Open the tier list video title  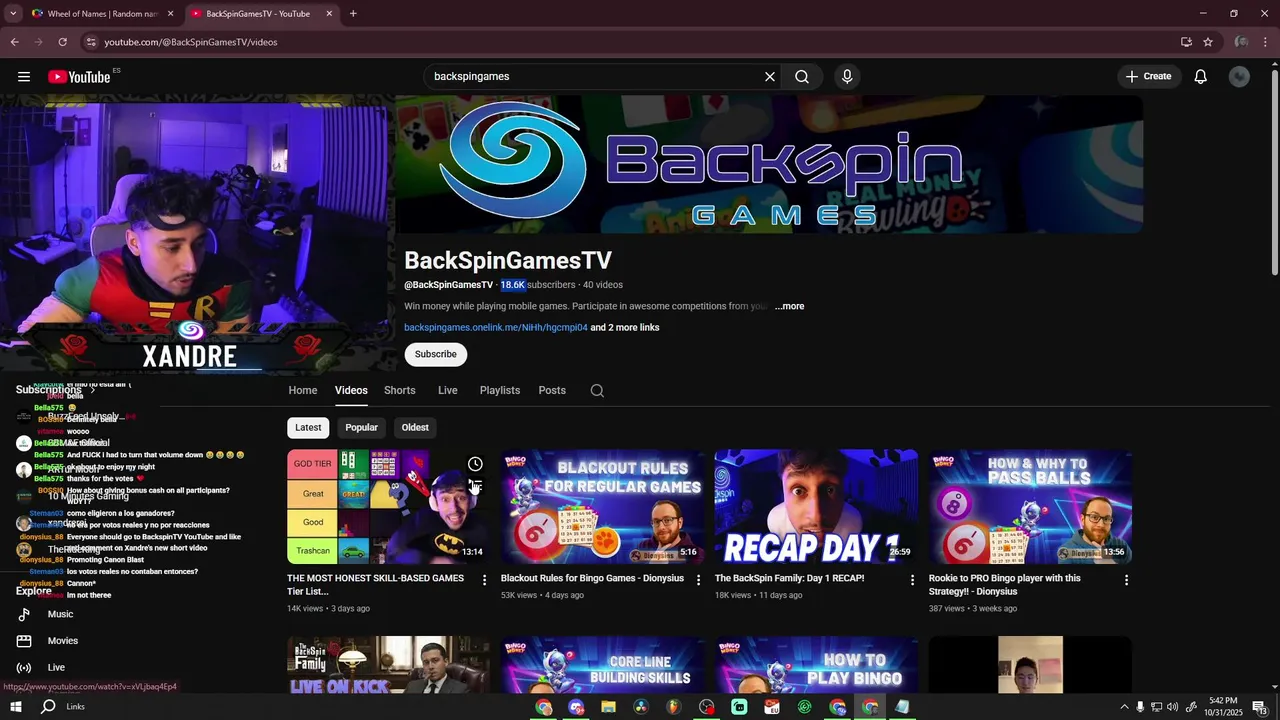(x=375, y=585)
